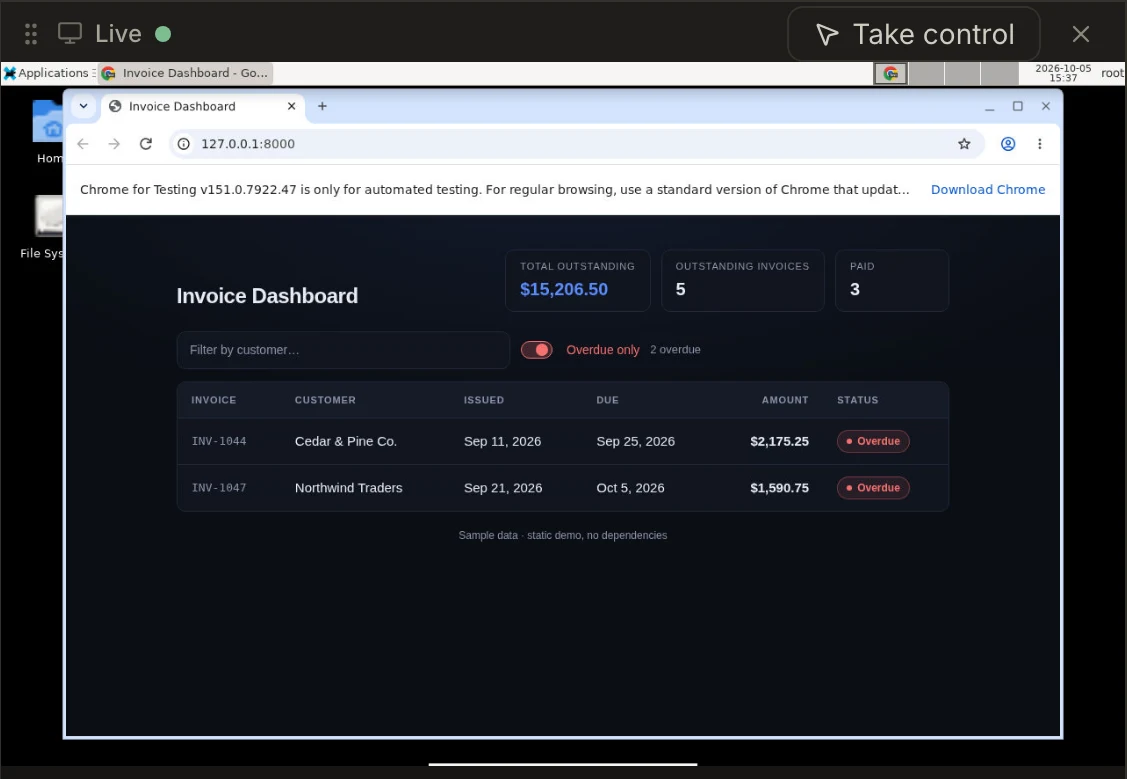Viewport: 1127px width, 779px height.
Task: Click the Total Outstanding $15,206.50 card
Action: tap(578, 280)
